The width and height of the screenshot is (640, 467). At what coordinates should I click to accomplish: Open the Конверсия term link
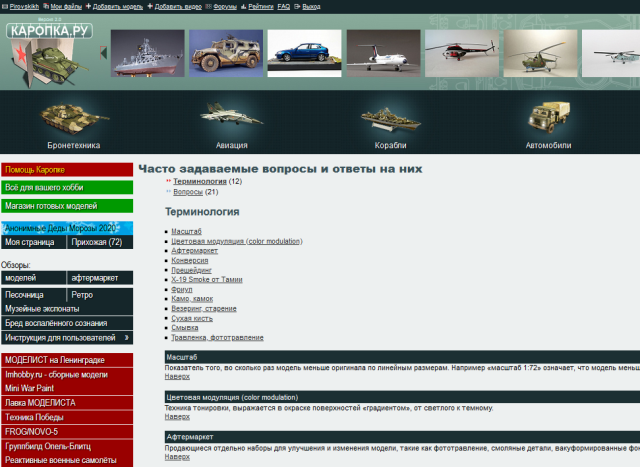click(190, 260)
